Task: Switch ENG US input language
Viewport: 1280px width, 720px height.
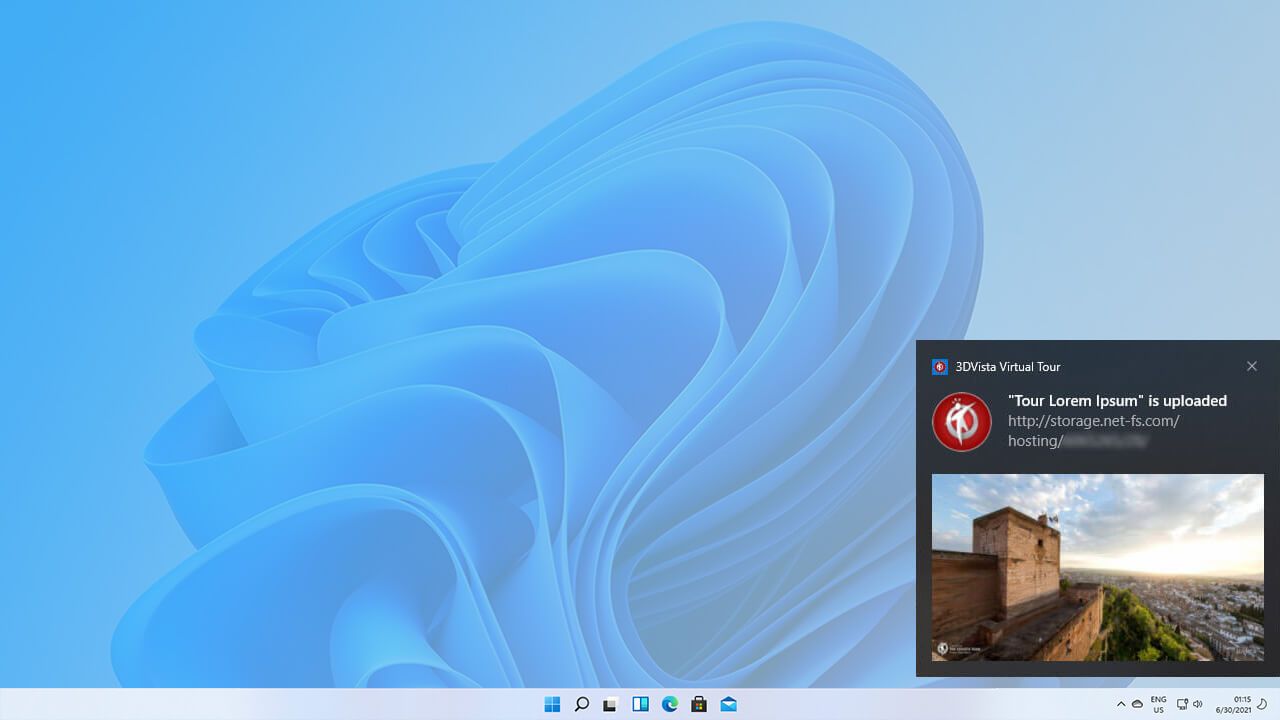Action: tap(1158, 705)
